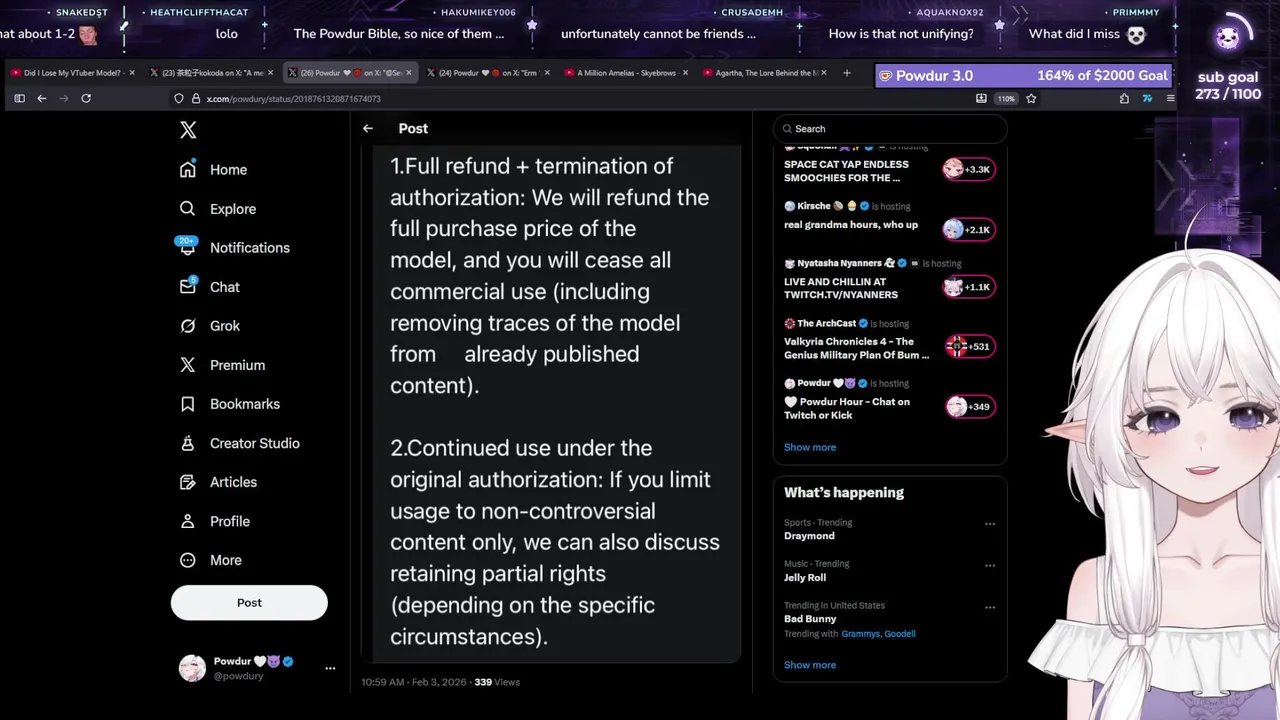Click the white Post button
The height and width of the screenshot is (720, 1280).
249,603
